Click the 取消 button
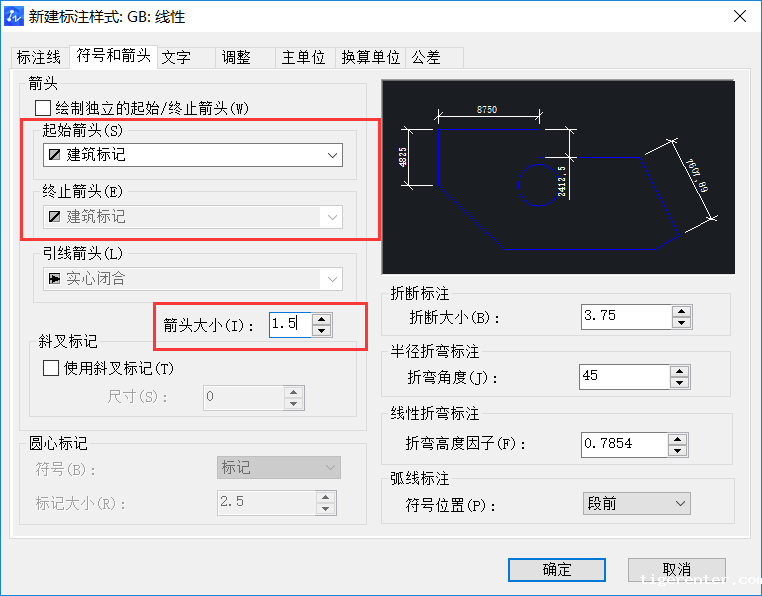Viewport: 762px width, 596px height. [x=677, y=569]
